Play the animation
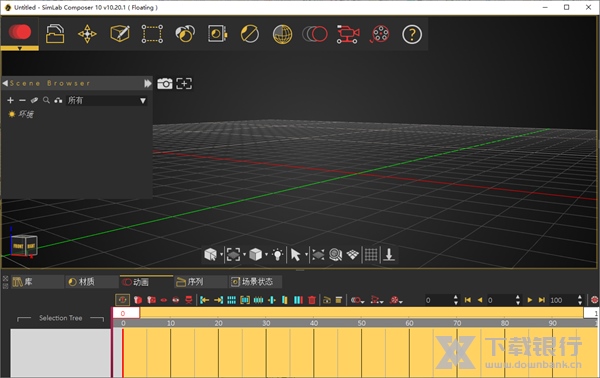This screenshot has width=600, height=378. click(530, 300)
